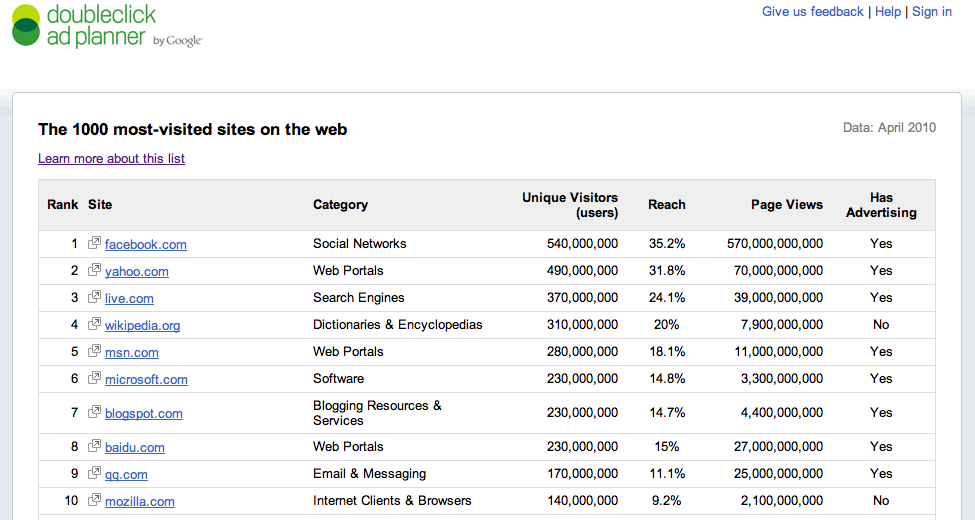This screenshot has height=520, width=975.
Task: Select the Blogging Resources & Services cell
Action: click(377, 413)
